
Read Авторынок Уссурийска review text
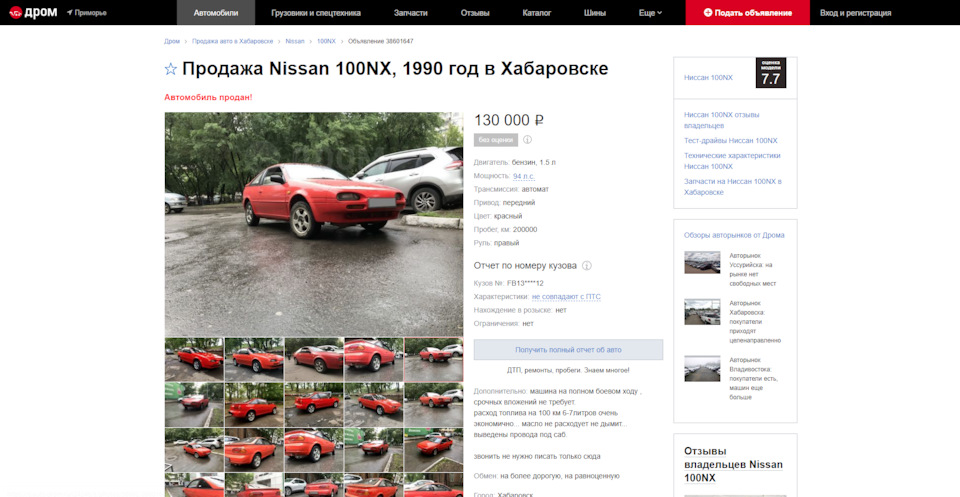tap(752, 270)
